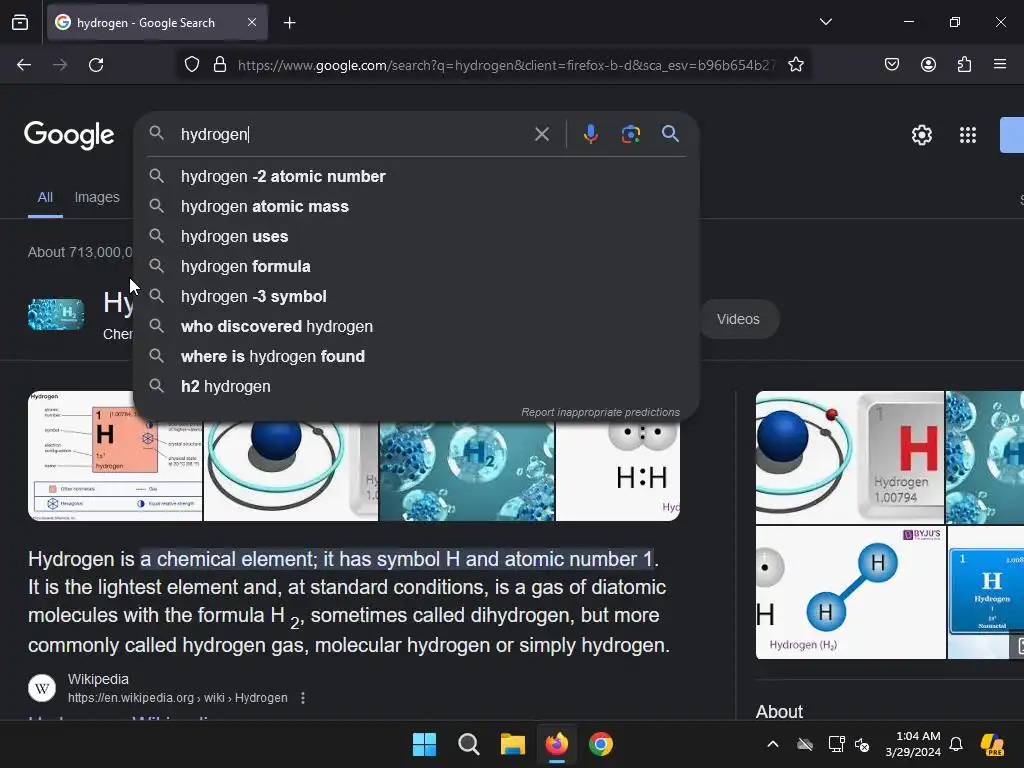The width and height of the screenshot is (1024, 768).
Task: Select suggestion who discovered hydrogen
Action: coord(417,327)
